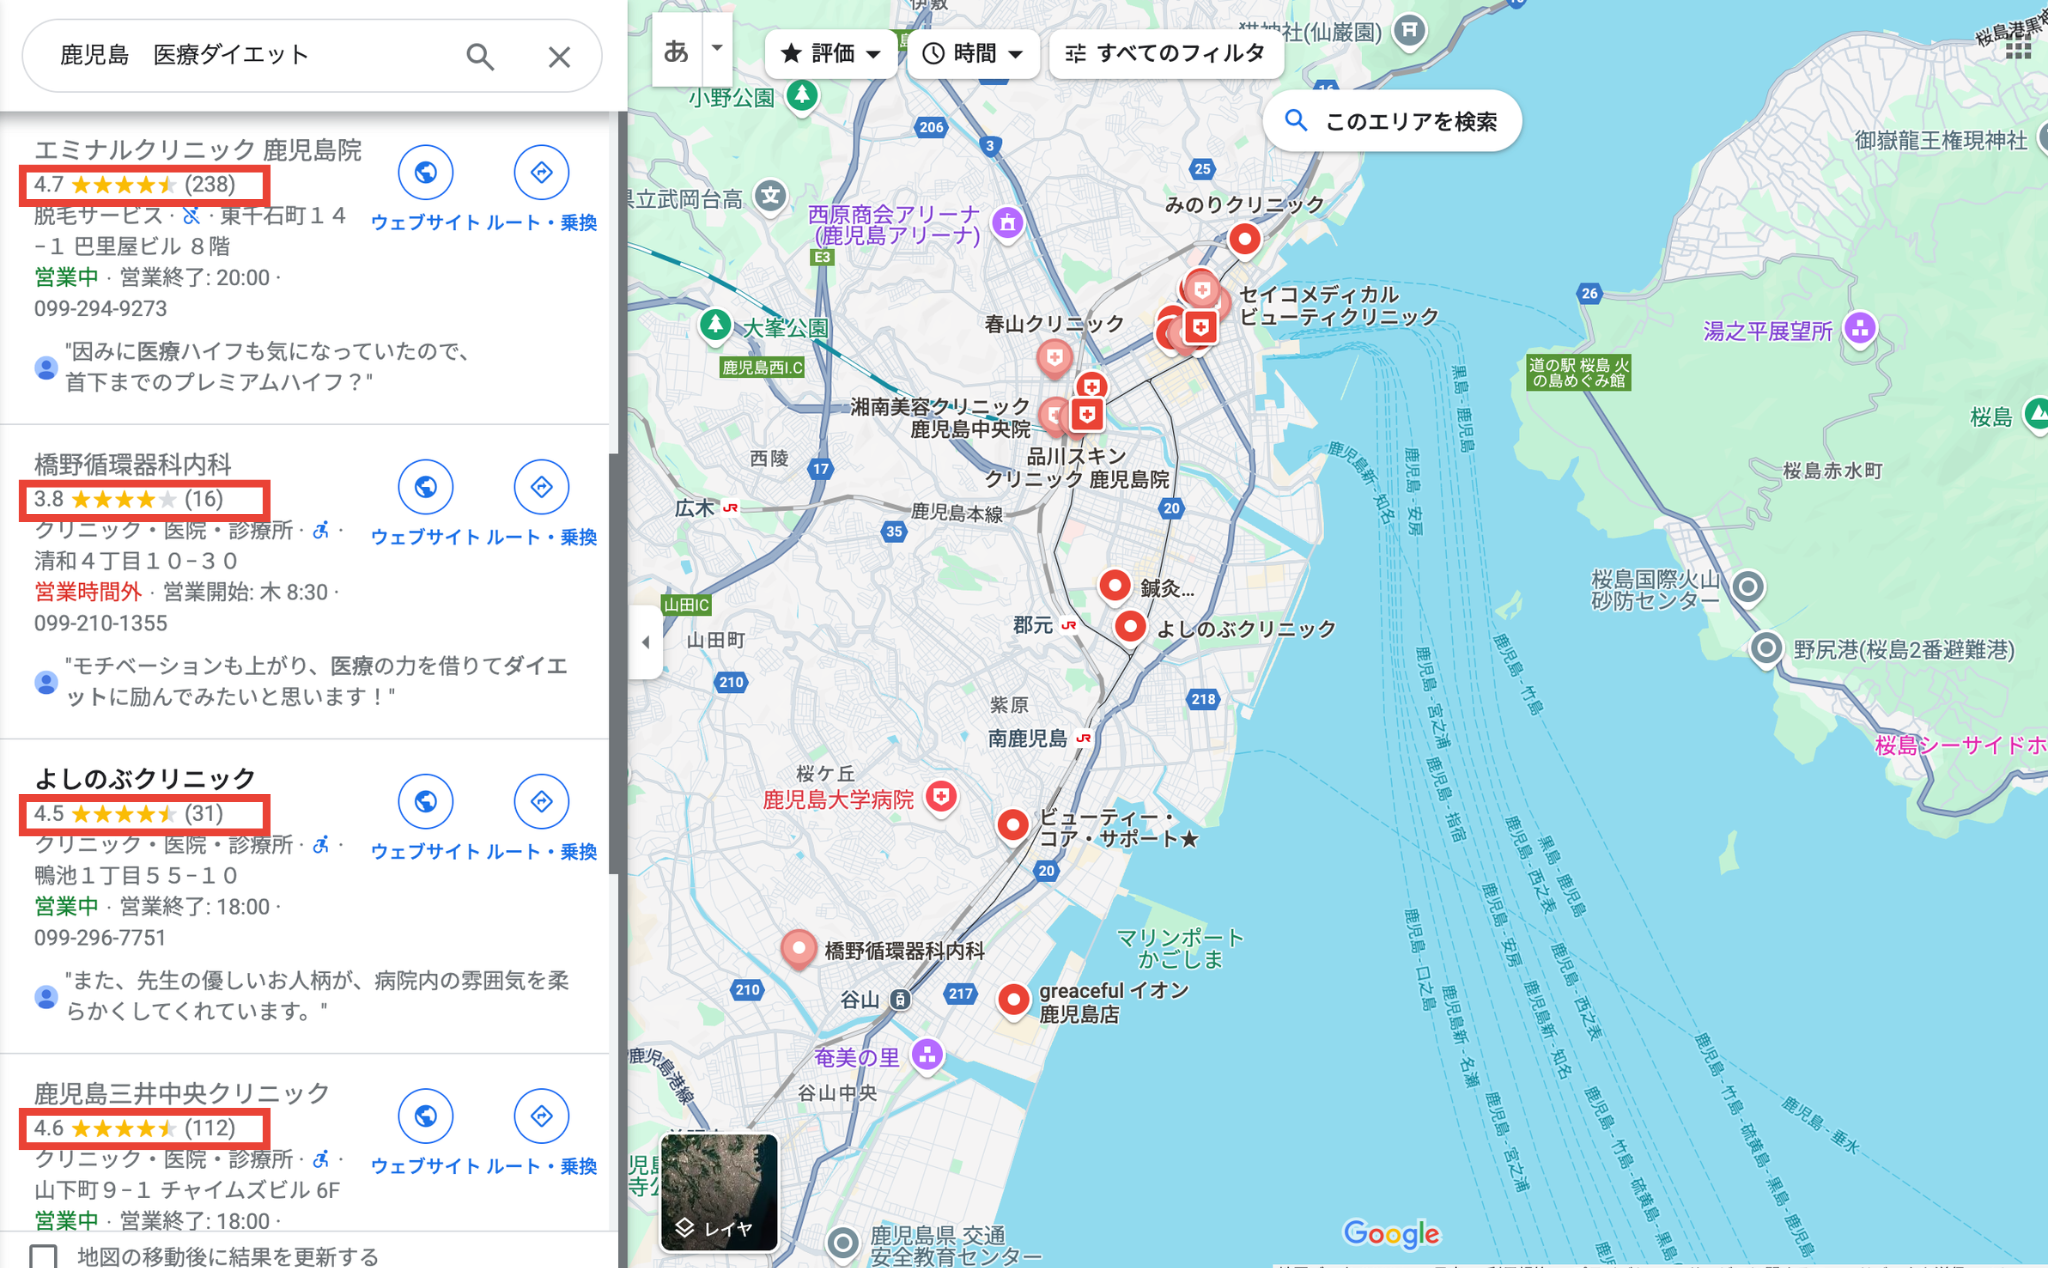The image size is (2048, 1268).
Task: Click the 春山クリニック map pin
Action: coord(1054,358)
